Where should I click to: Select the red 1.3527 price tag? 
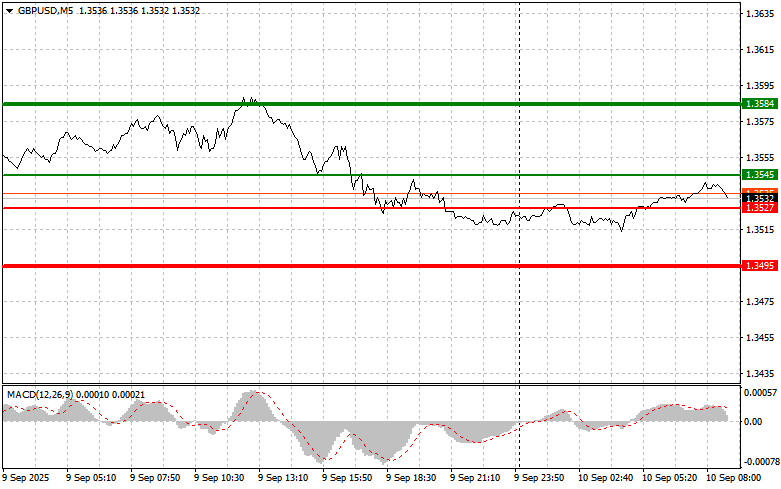[x=756, y=208]
